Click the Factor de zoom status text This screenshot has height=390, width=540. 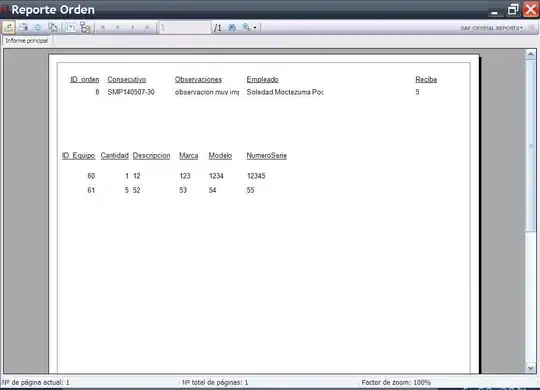[396, 382]
